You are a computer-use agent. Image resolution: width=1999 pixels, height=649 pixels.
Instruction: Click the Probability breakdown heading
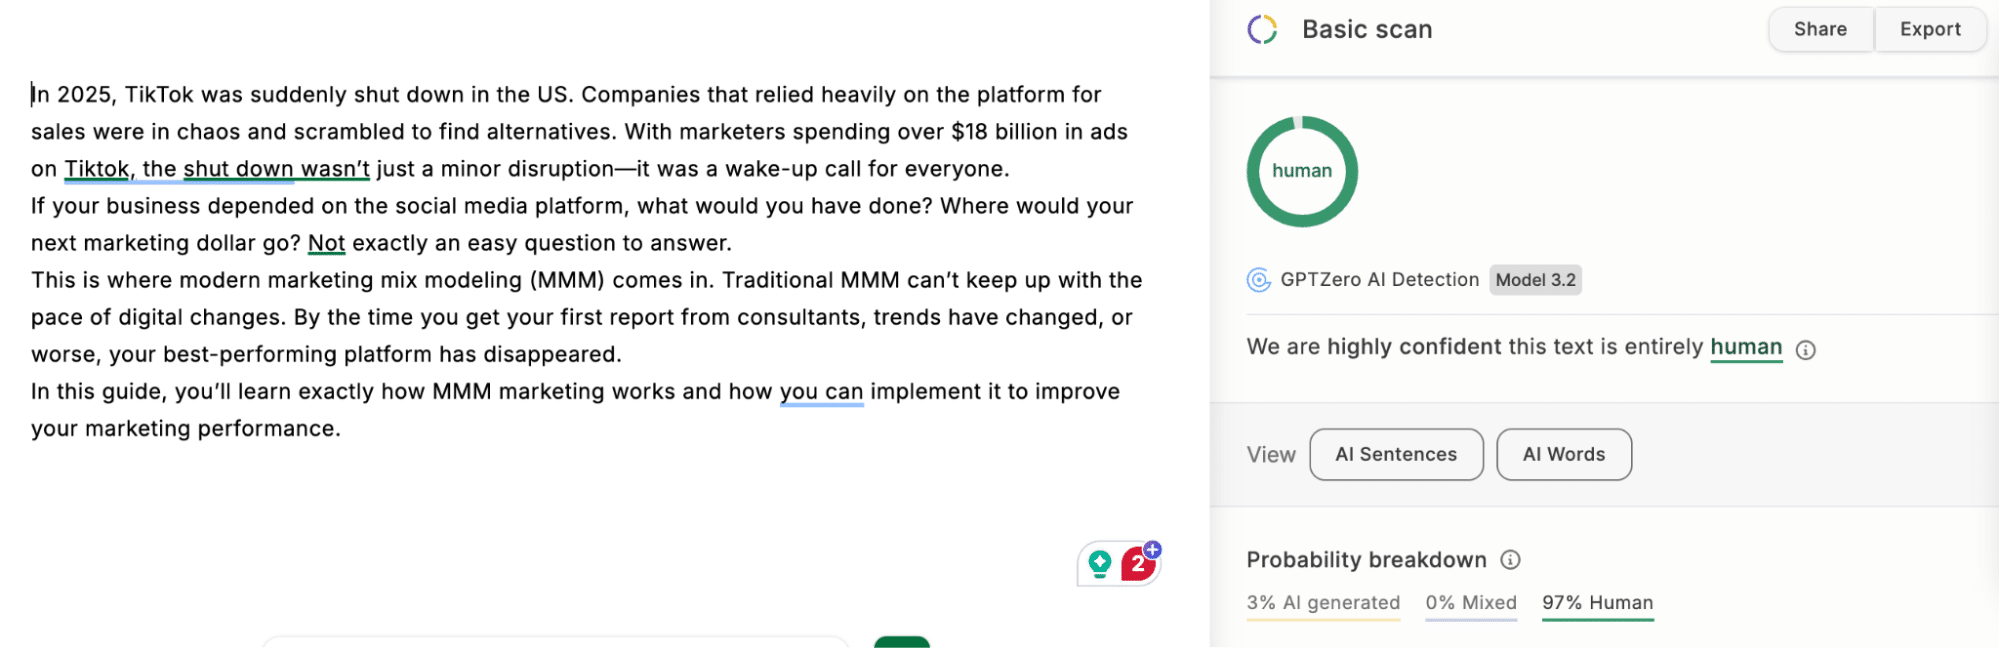[x=1366, y=560]
